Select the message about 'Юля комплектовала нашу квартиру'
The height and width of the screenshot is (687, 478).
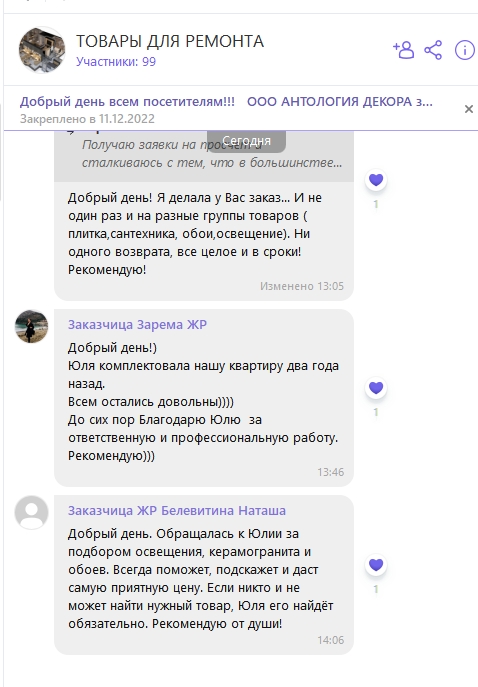[x=204, y=398]
